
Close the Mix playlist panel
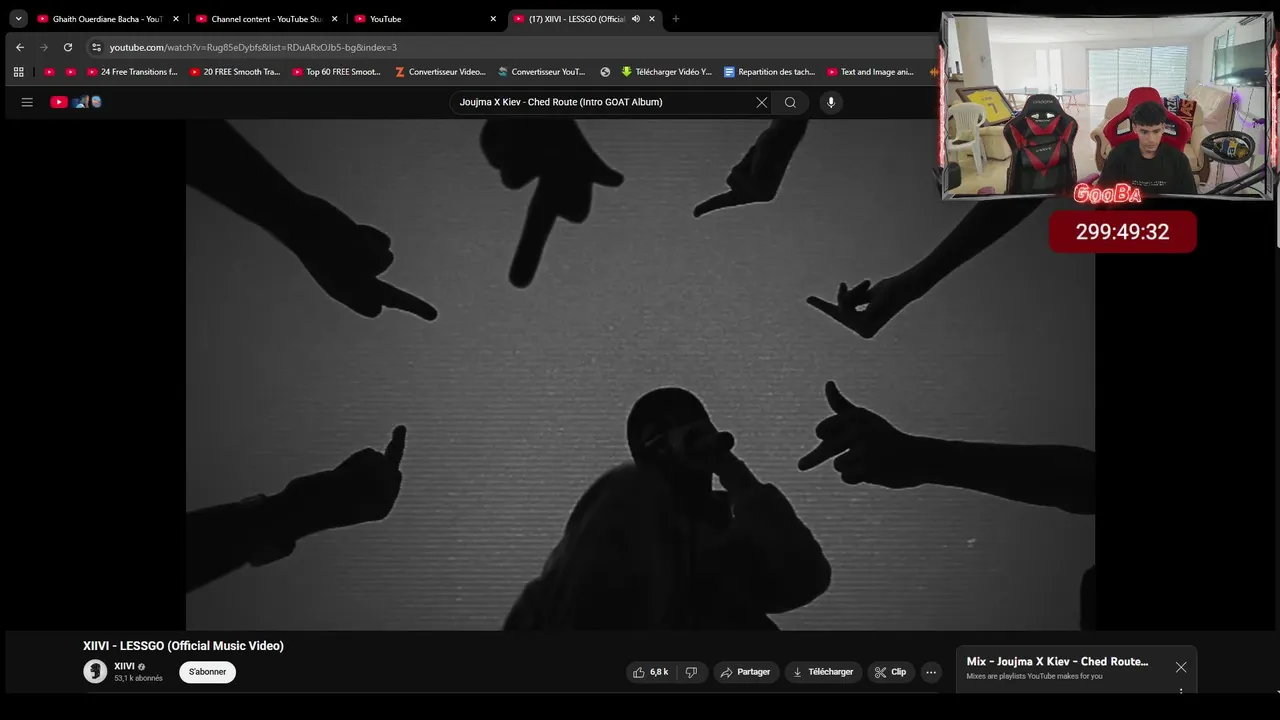click(1181, 667)
